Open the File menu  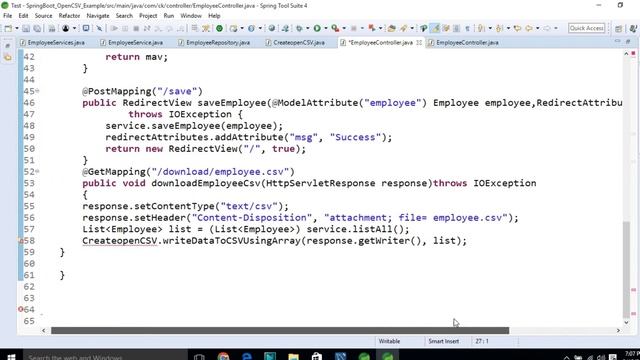click(8, 16)
